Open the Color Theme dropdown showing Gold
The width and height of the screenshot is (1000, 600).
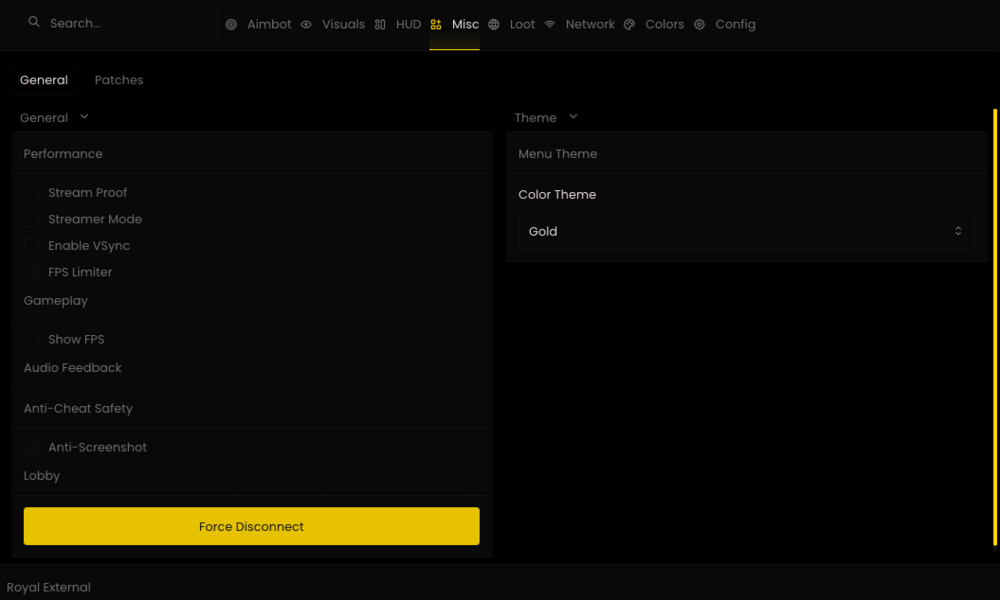pos(746,231)
